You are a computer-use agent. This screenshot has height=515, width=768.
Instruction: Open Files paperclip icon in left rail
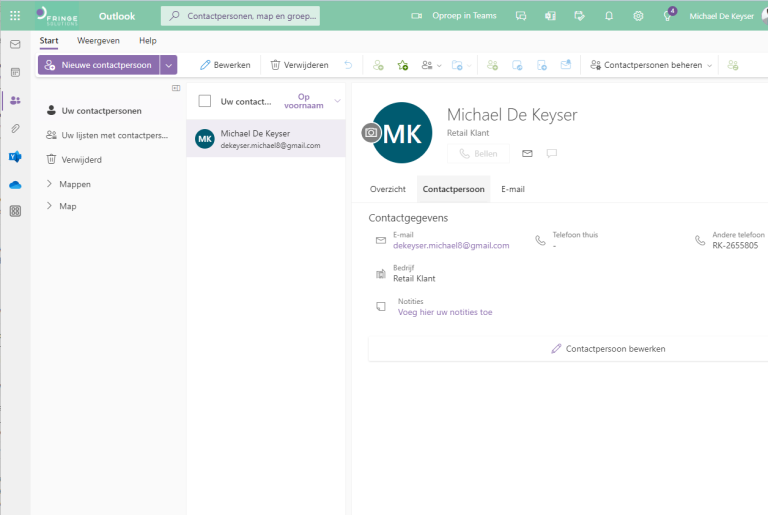(15, 128)
